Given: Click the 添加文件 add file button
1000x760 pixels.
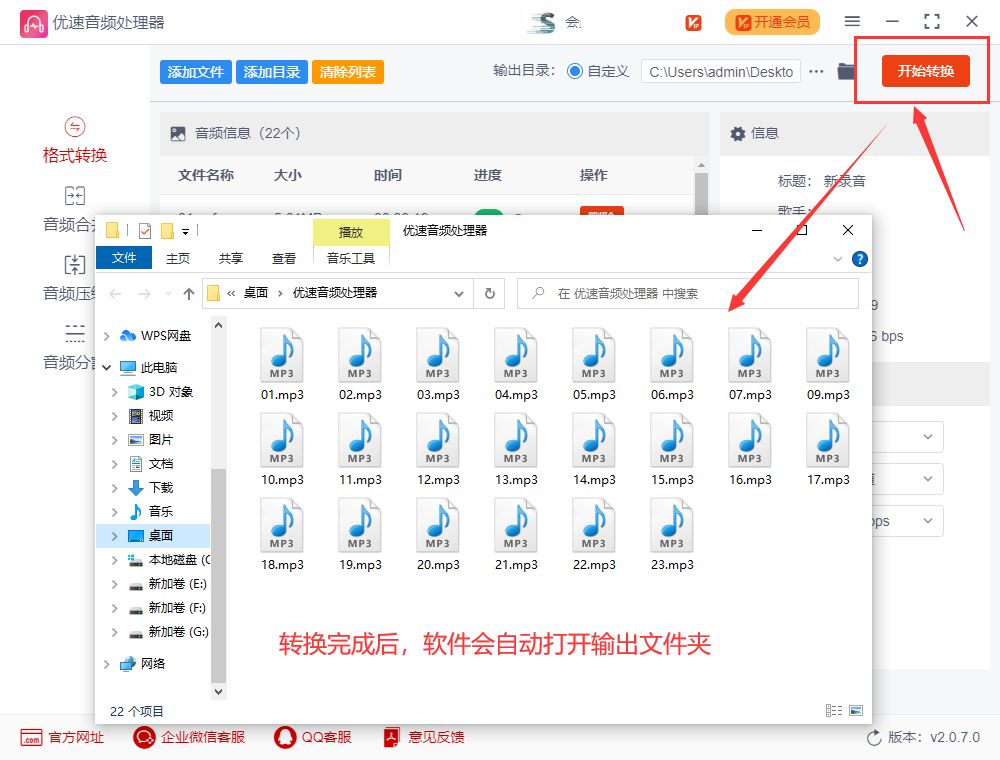Looking at the screenshot, I should pyautogui.click(x=196, y=72).
